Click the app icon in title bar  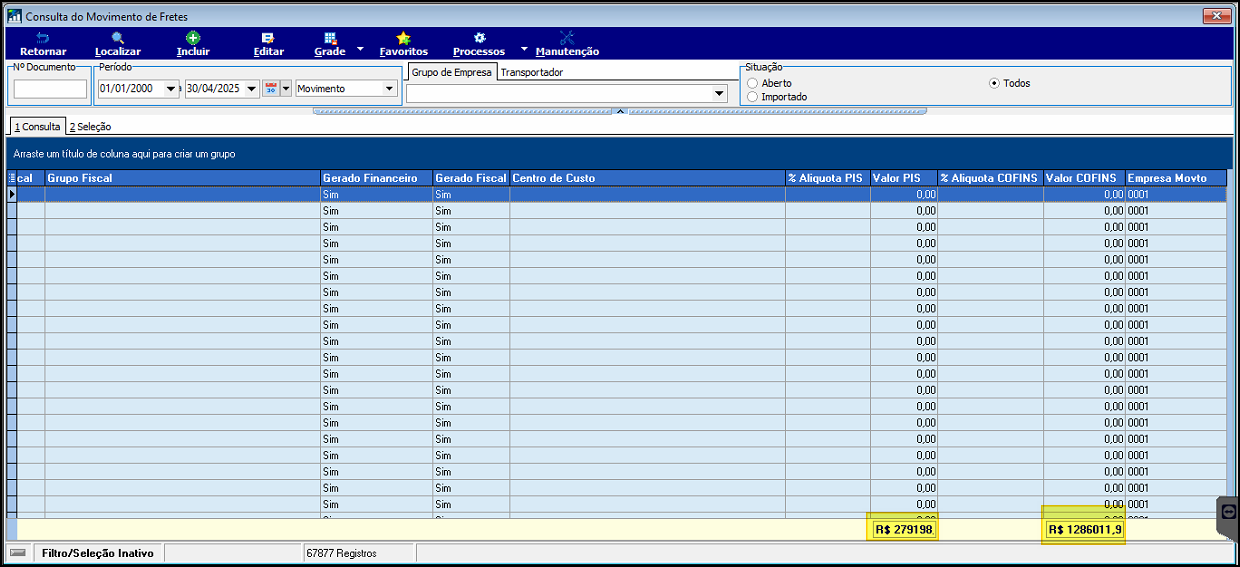tap(14, 16)
